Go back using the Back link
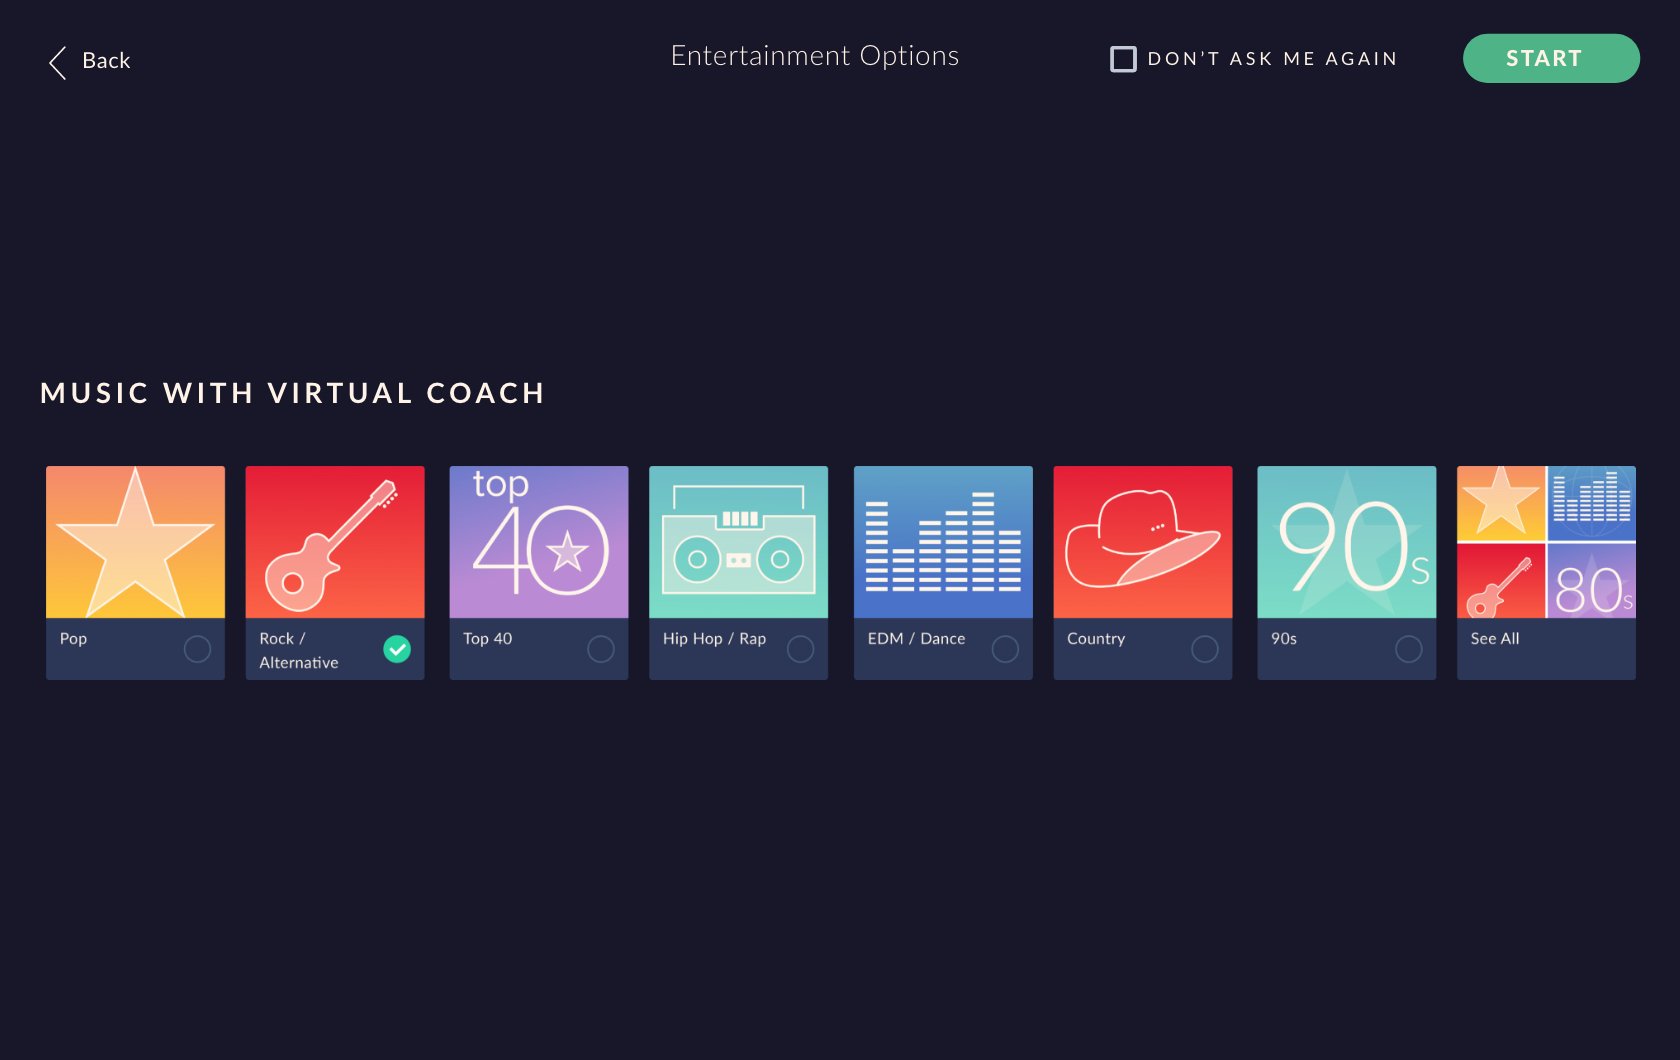Image resolution: width=1680 pixels, height=1060 pixels. [106, 61]
